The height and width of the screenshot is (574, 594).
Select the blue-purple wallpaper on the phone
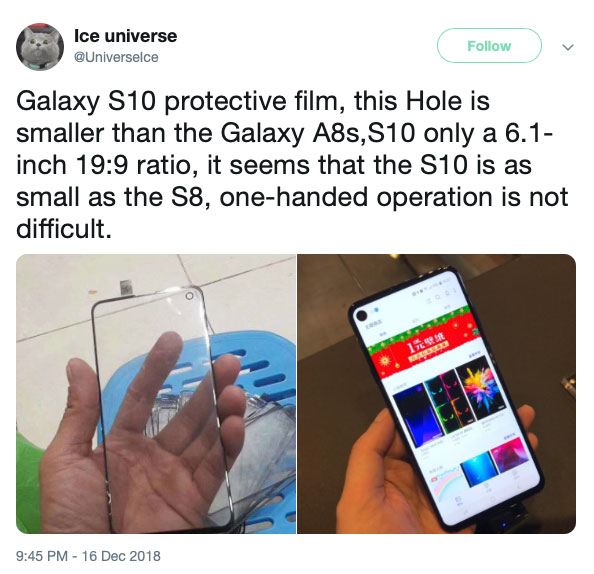pyautogui.click(x=417, y=416)
